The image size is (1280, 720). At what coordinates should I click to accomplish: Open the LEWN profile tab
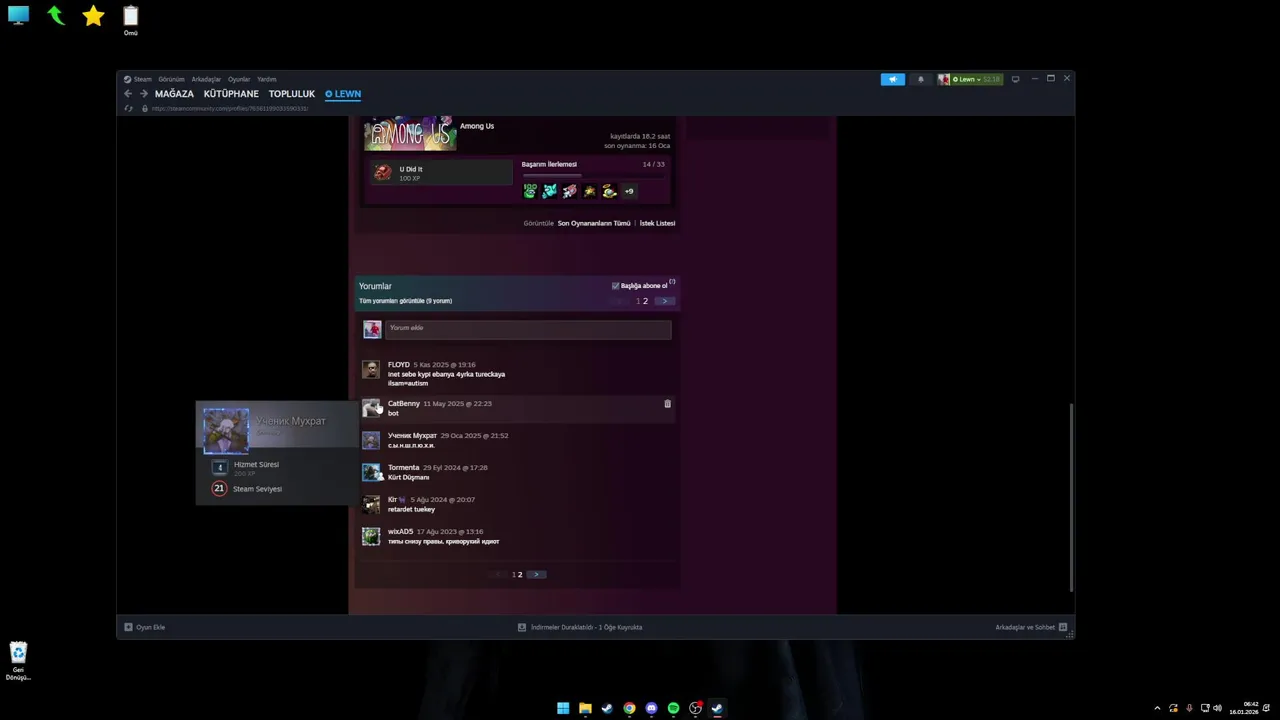coord(343,94)
